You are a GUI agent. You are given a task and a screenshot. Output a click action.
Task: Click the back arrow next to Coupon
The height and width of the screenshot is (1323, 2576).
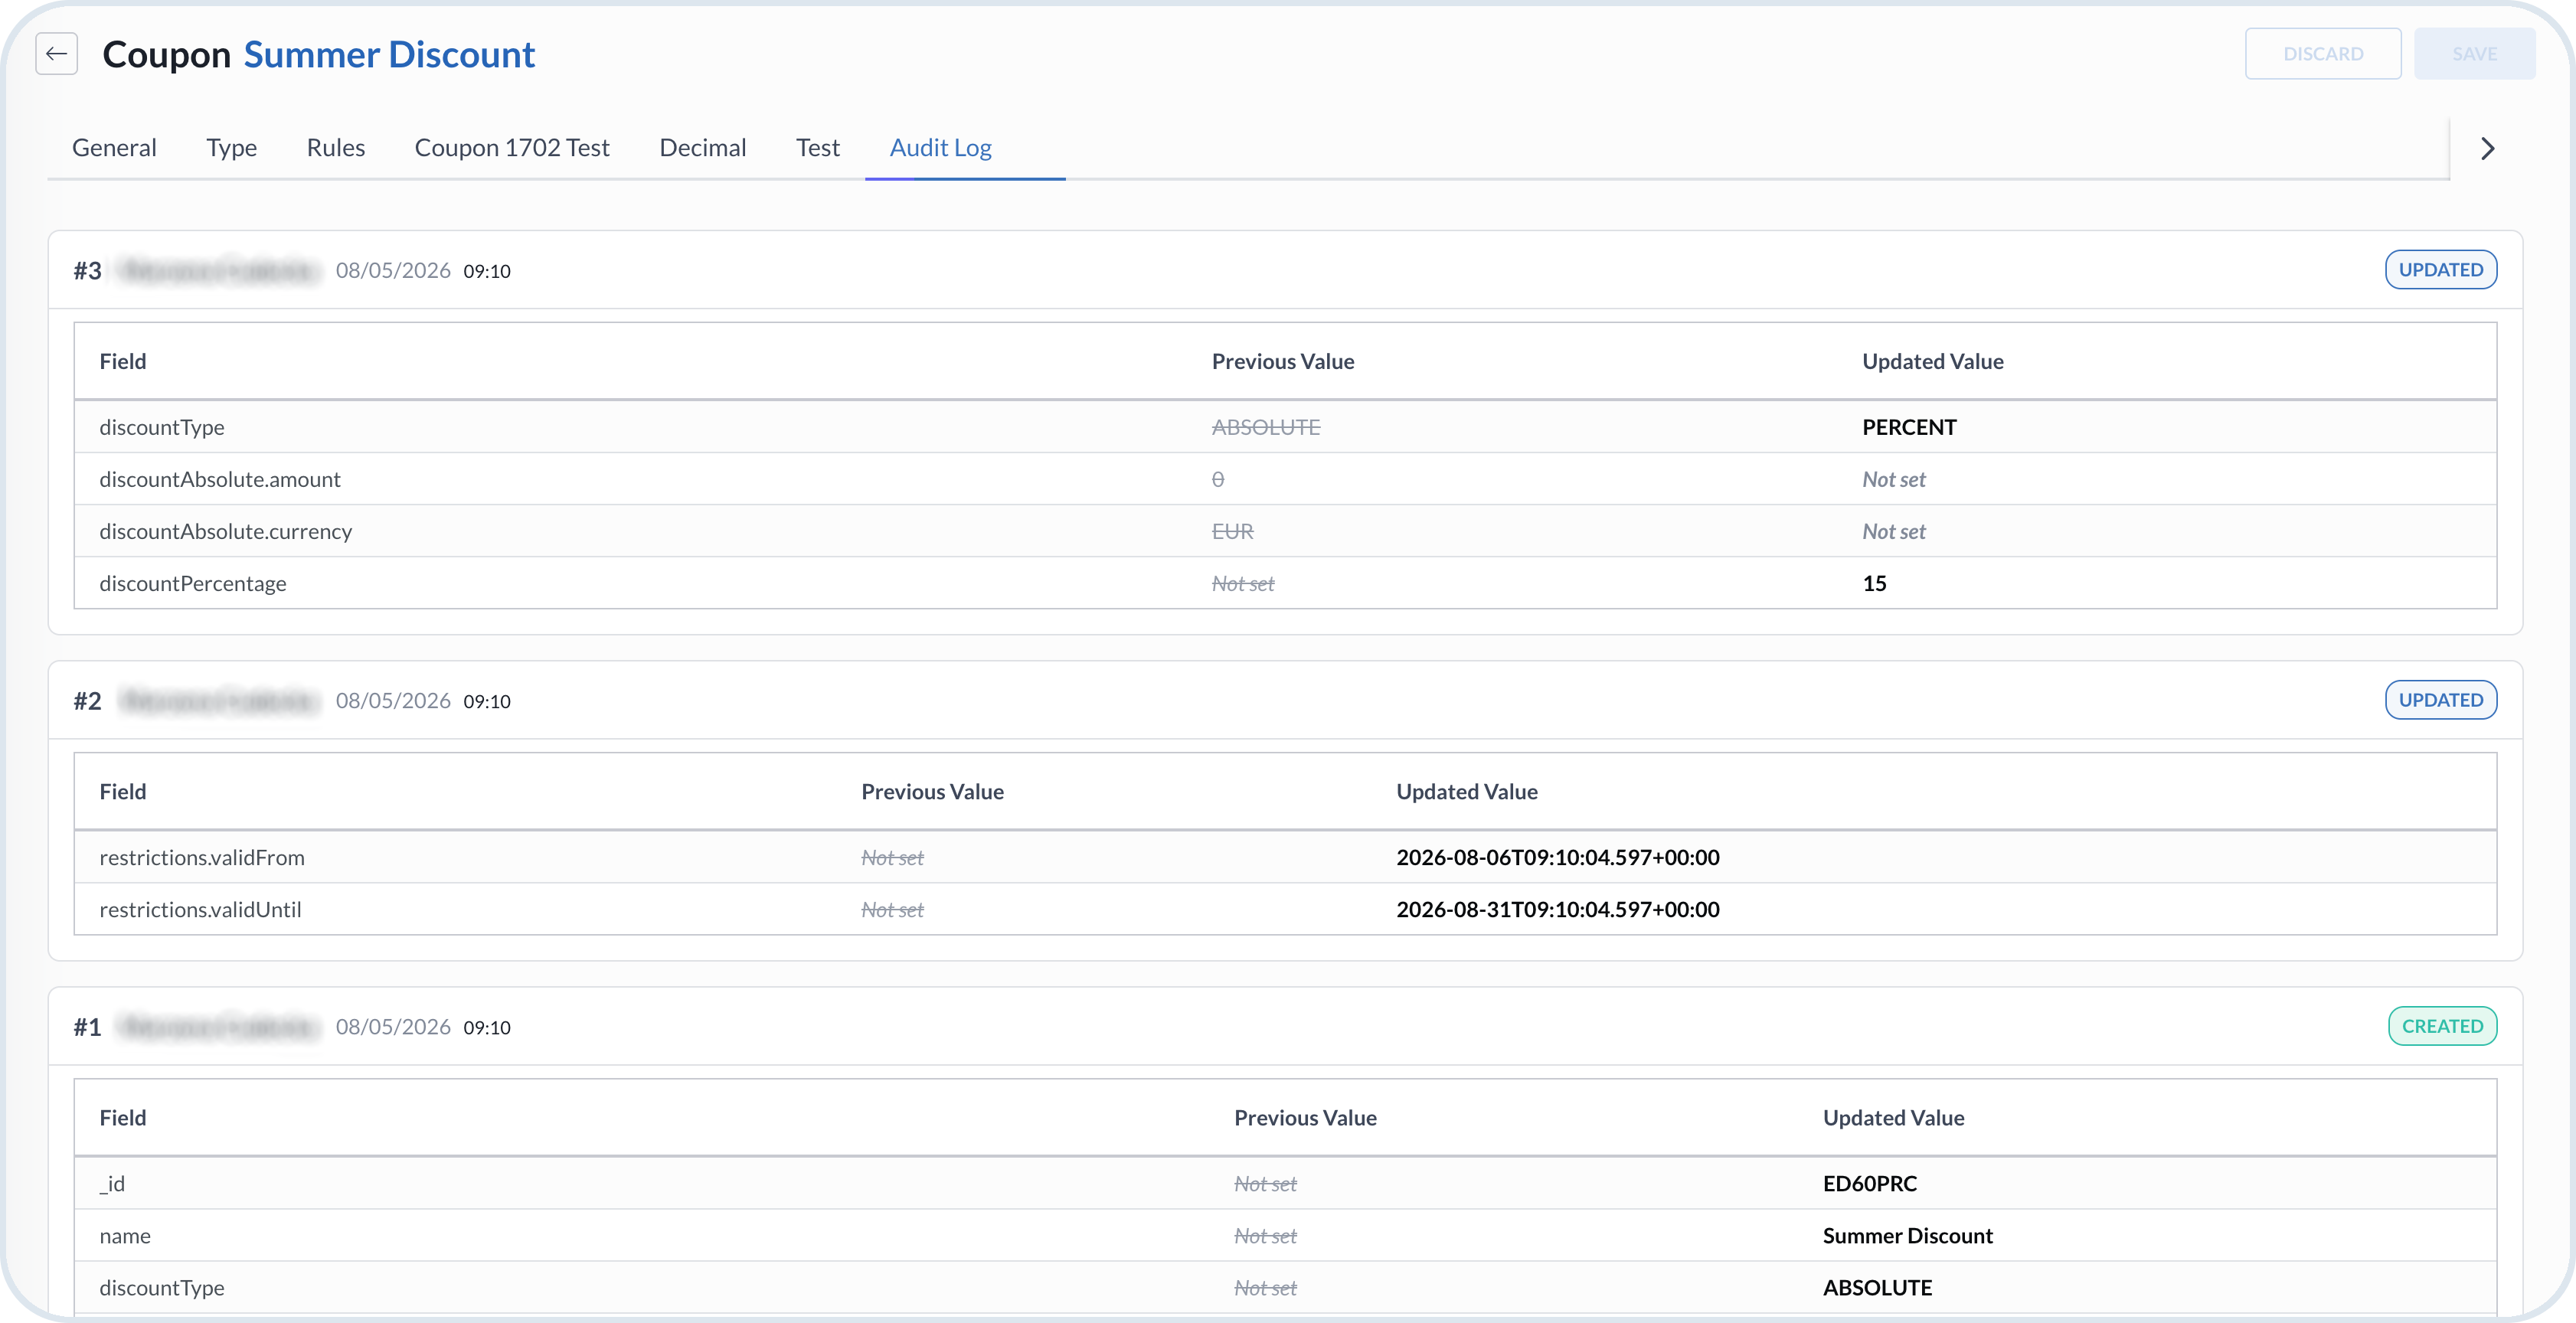(56, 54)
